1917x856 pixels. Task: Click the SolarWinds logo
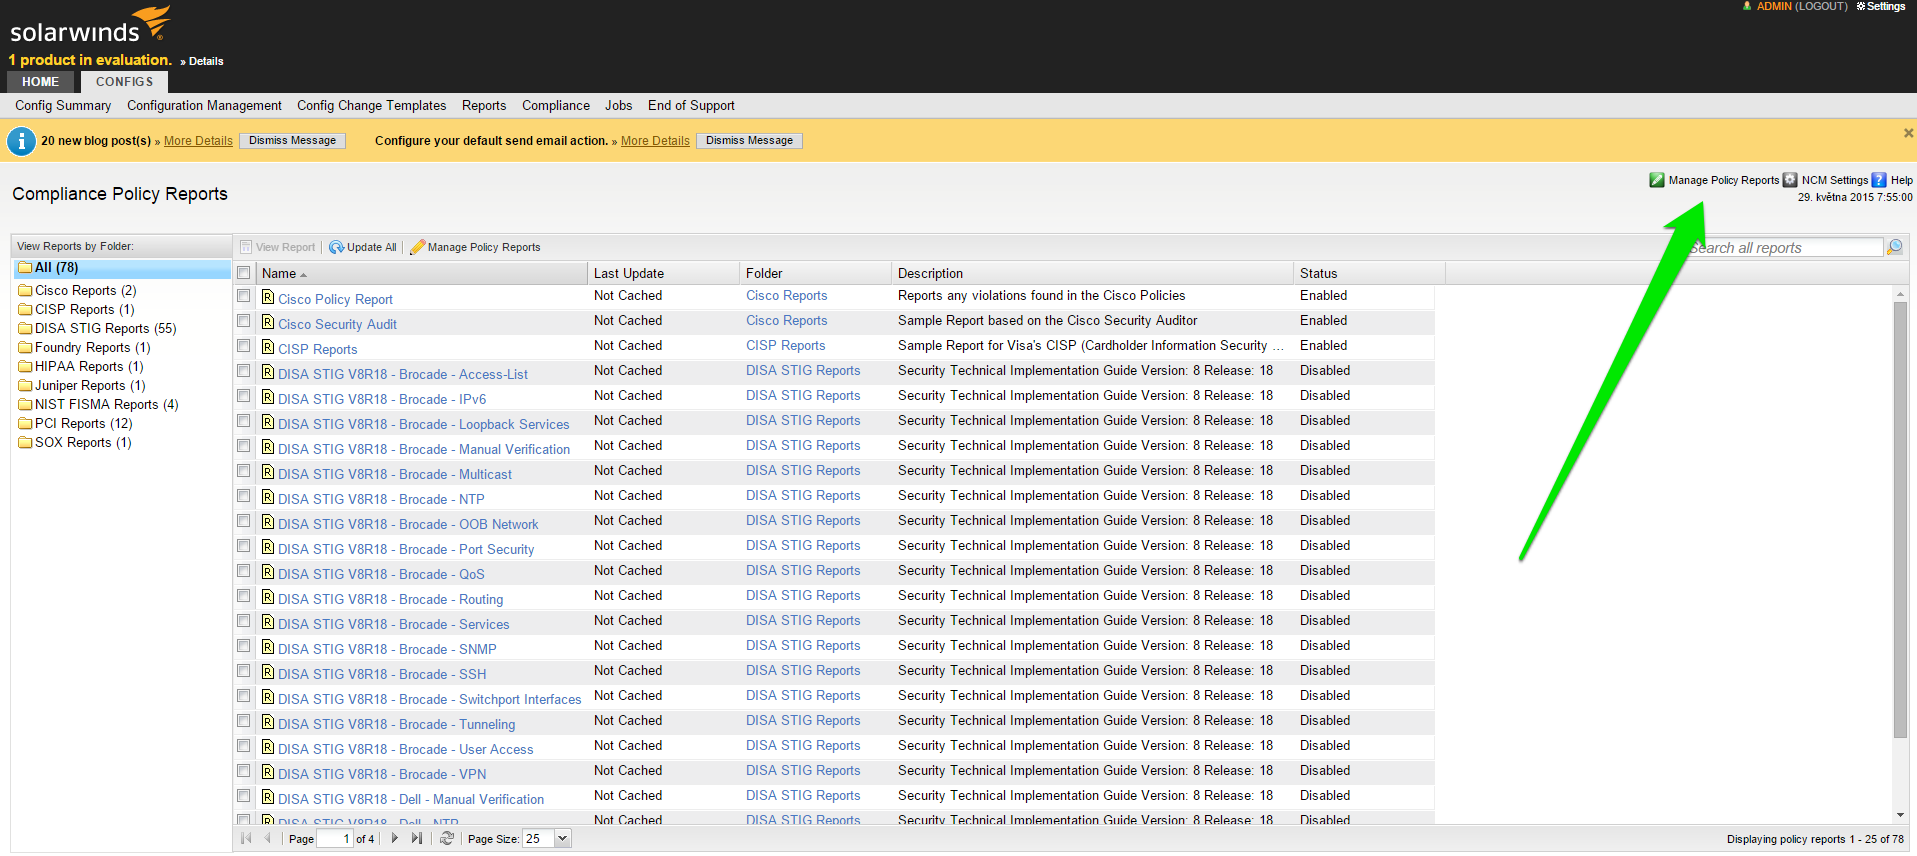pos(90,26)
